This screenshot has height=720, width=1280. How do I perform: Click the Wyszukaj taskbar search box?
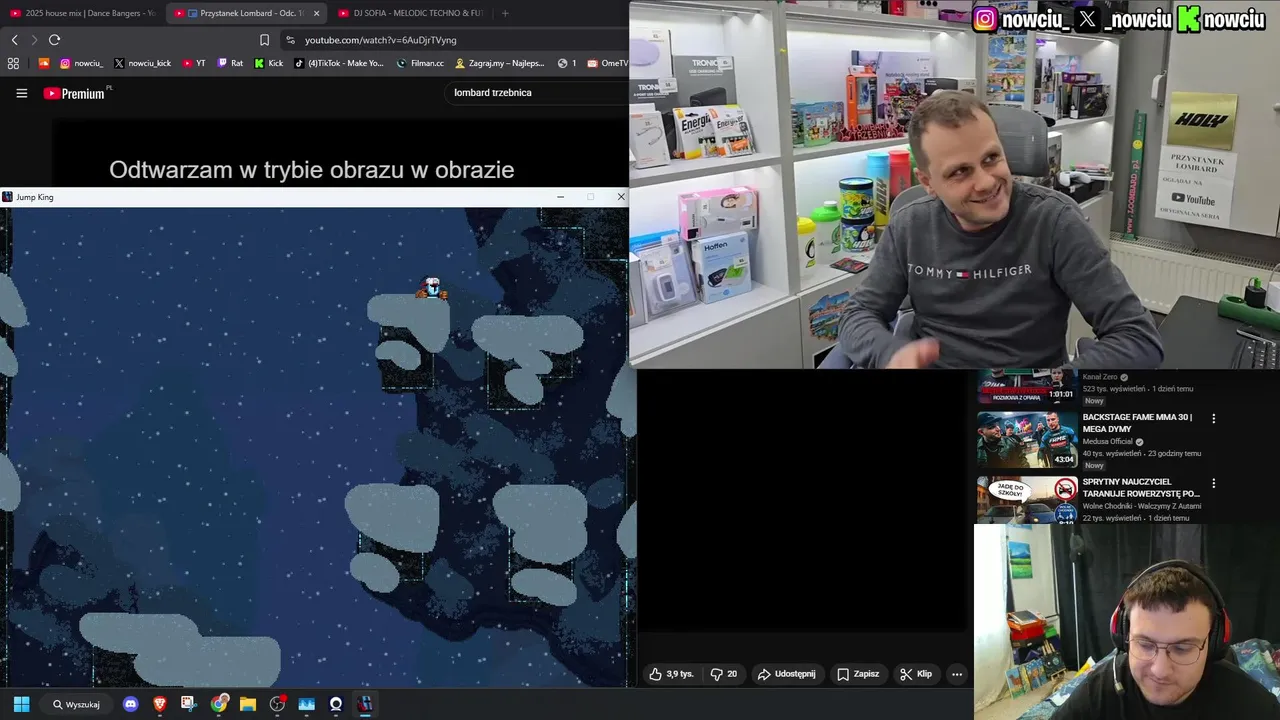(77, 704)
